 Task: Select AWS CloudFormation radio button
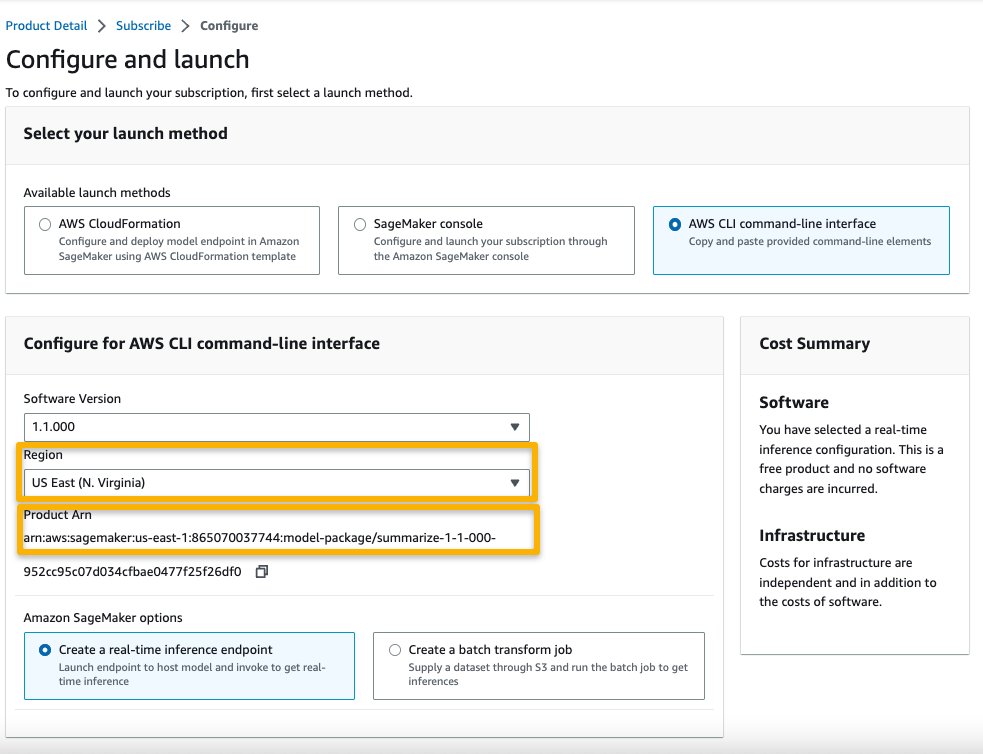[45, 224]
